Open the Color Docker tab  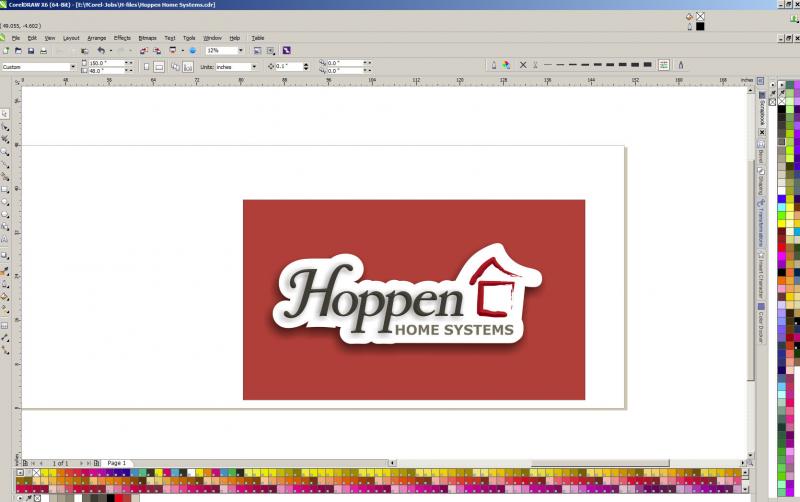(x=761, y=323)
